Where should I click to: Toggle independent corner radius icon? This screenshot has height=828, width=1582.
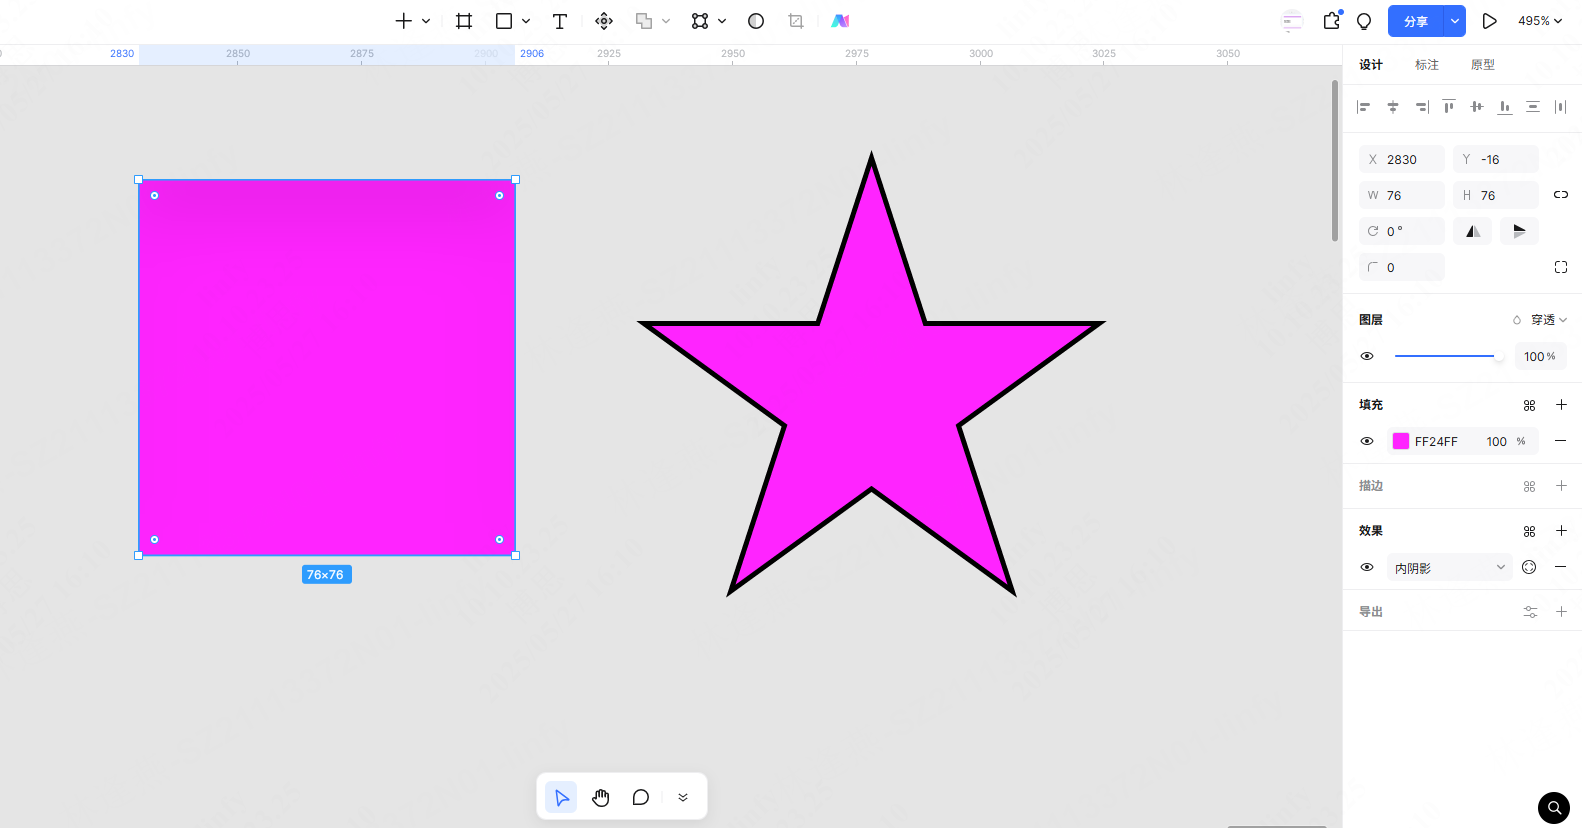(x=1560, y=267)
